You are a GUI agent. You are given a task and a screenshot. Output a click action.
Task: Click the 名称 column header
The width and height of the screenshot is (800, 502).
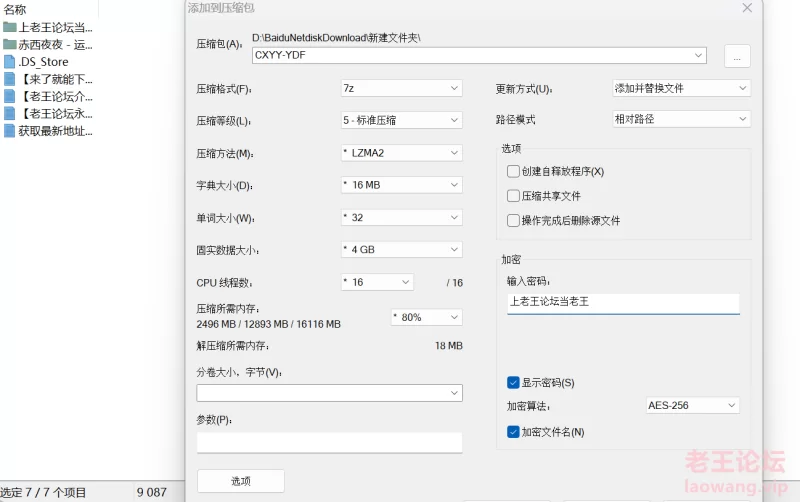(16, 9)
